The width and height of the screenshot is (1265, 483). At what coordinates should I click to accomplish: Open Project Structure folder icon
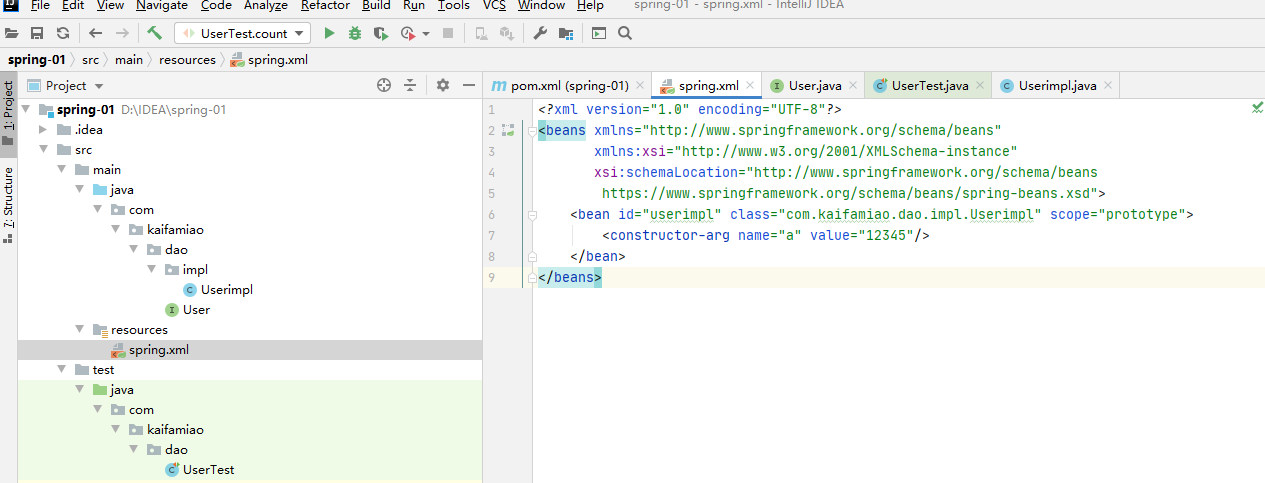(x=566, y=33)
